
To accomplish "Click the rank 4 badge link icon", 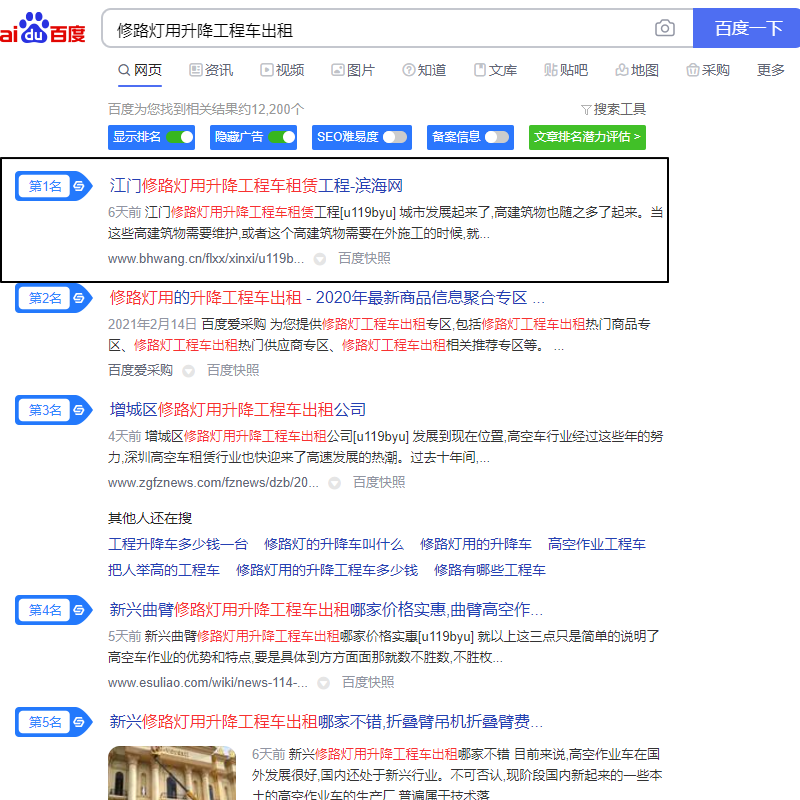I will (x=79, y=610).
